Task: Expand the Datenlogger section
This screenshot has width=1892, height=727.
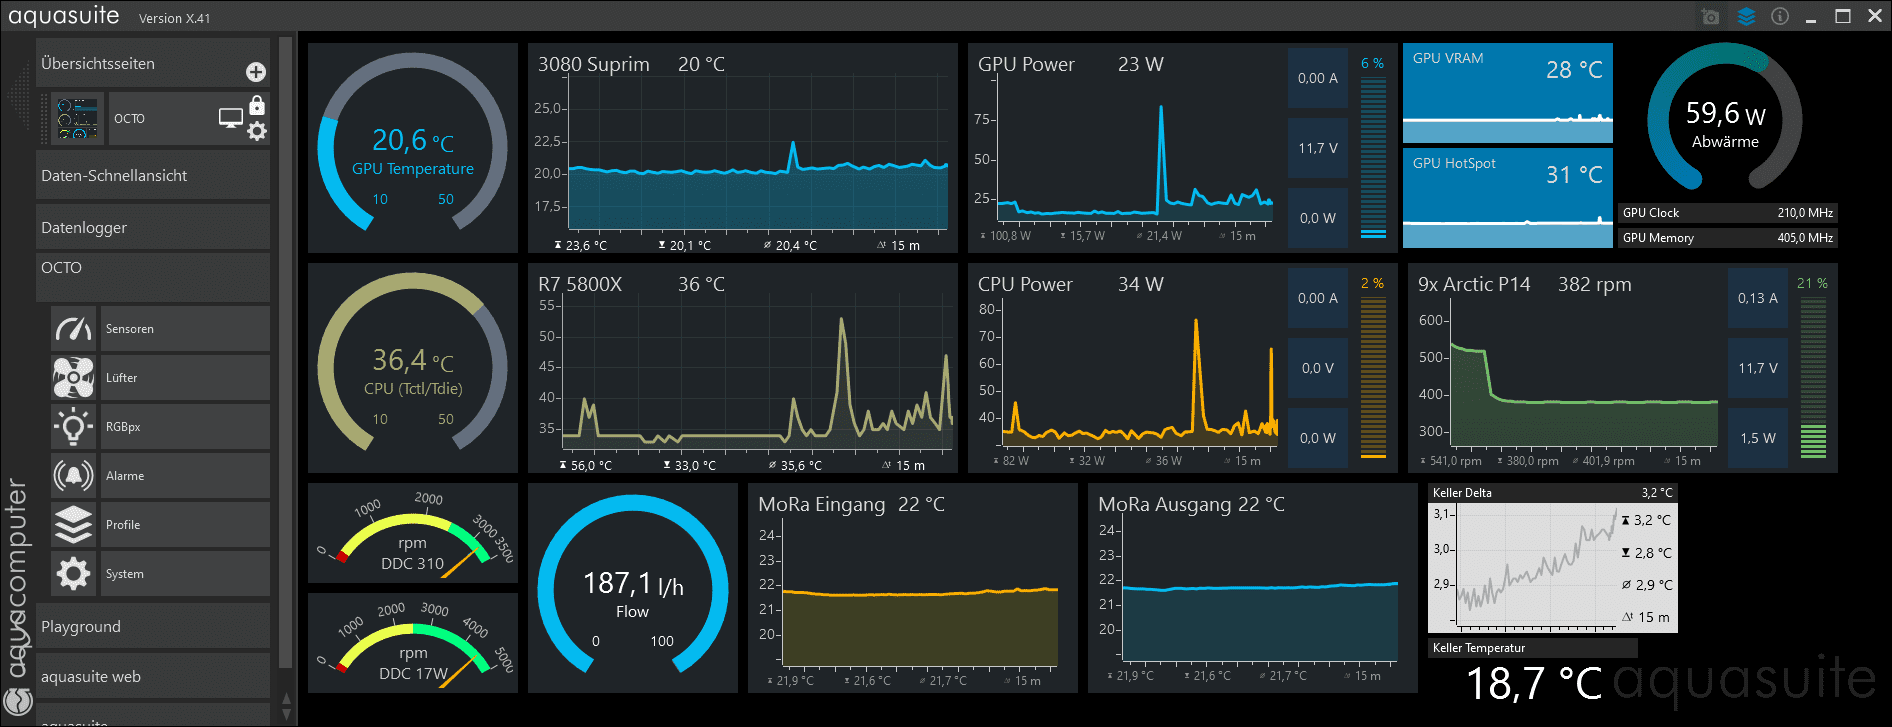Action: (x=153, y=227)
